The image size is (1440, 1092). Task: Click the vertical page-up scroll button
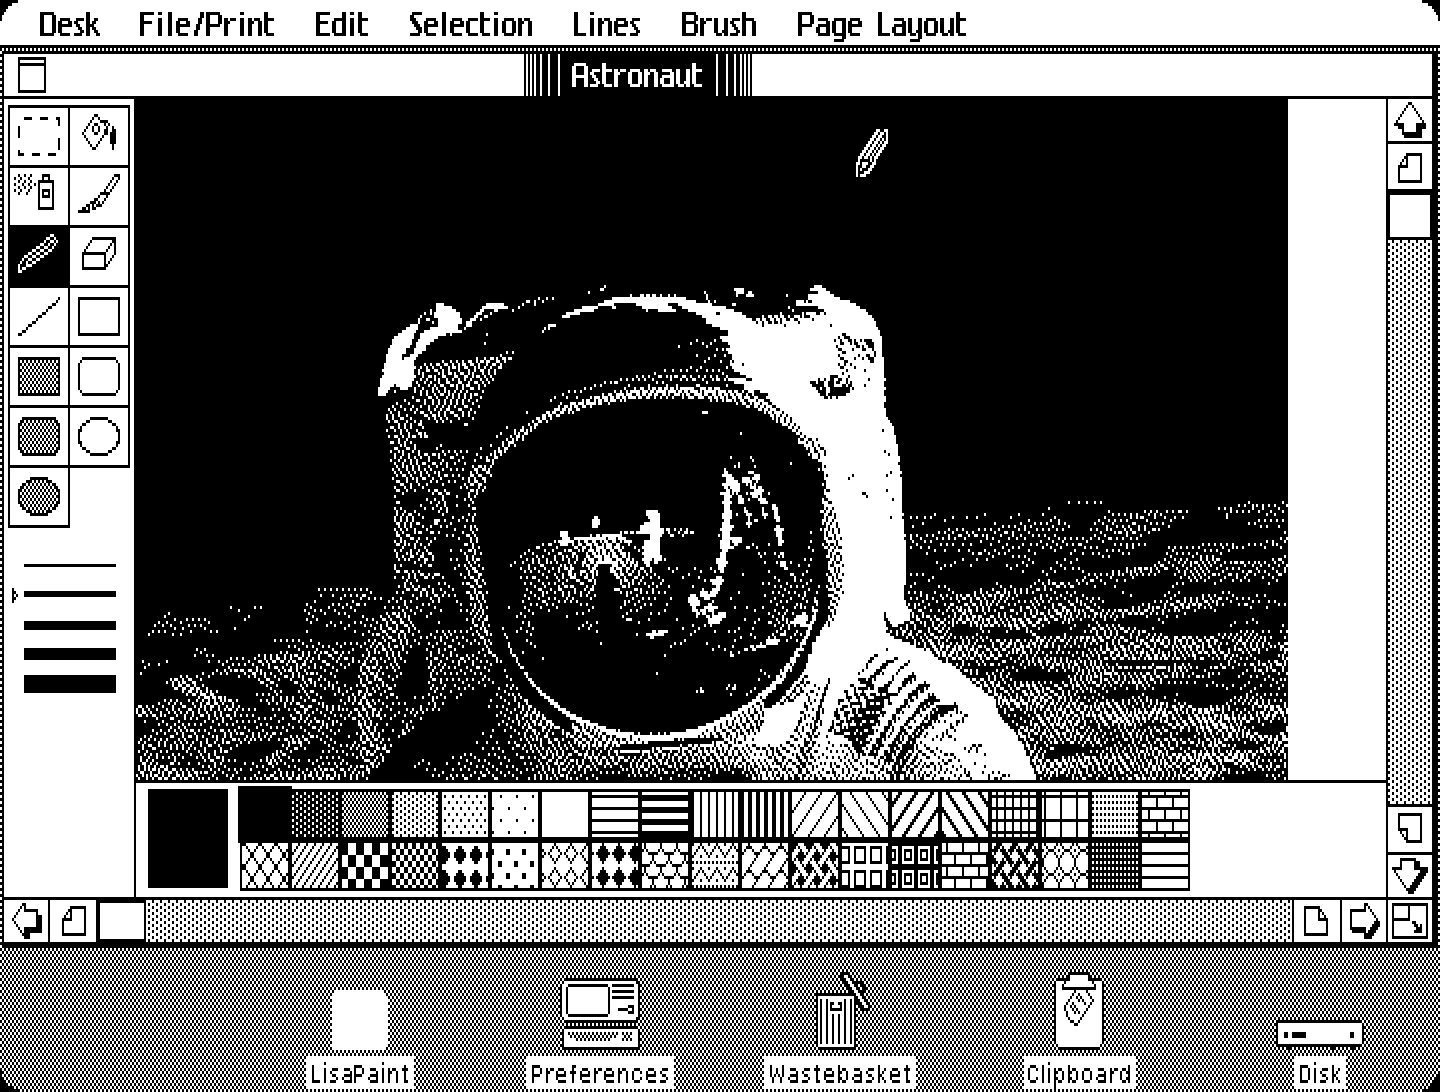1410,166
